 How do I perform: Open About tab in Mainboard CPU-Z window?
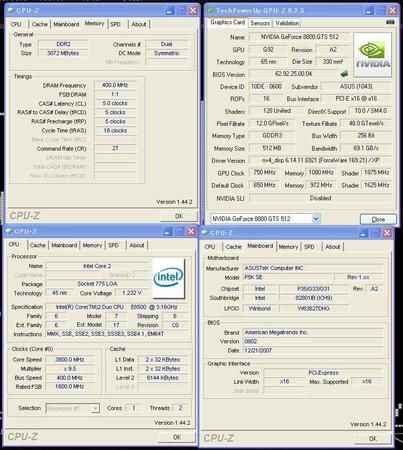[x=333, y=247]
